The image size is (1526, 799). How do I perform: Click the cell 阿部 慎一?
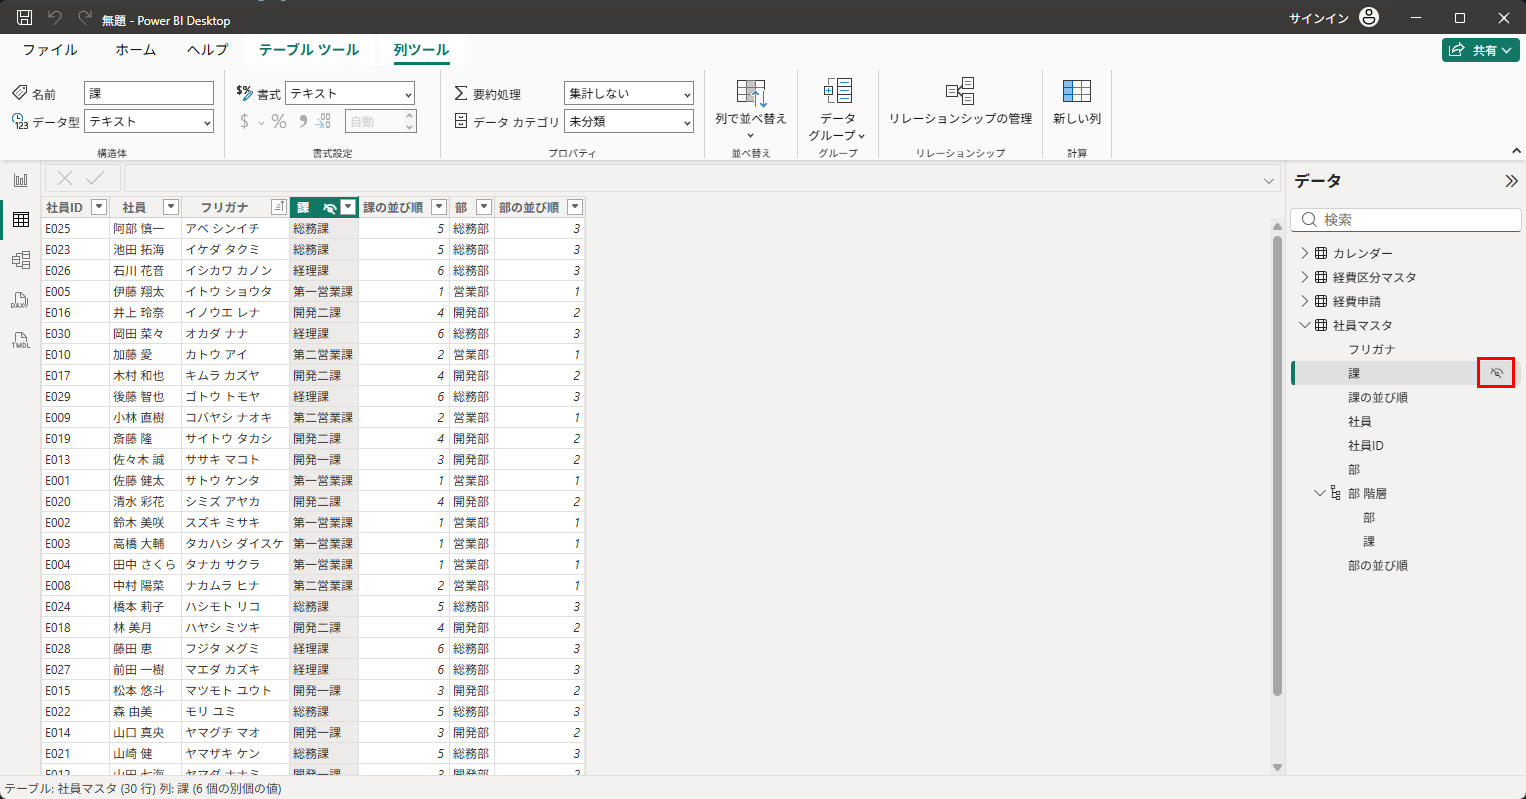click(145, 229)
